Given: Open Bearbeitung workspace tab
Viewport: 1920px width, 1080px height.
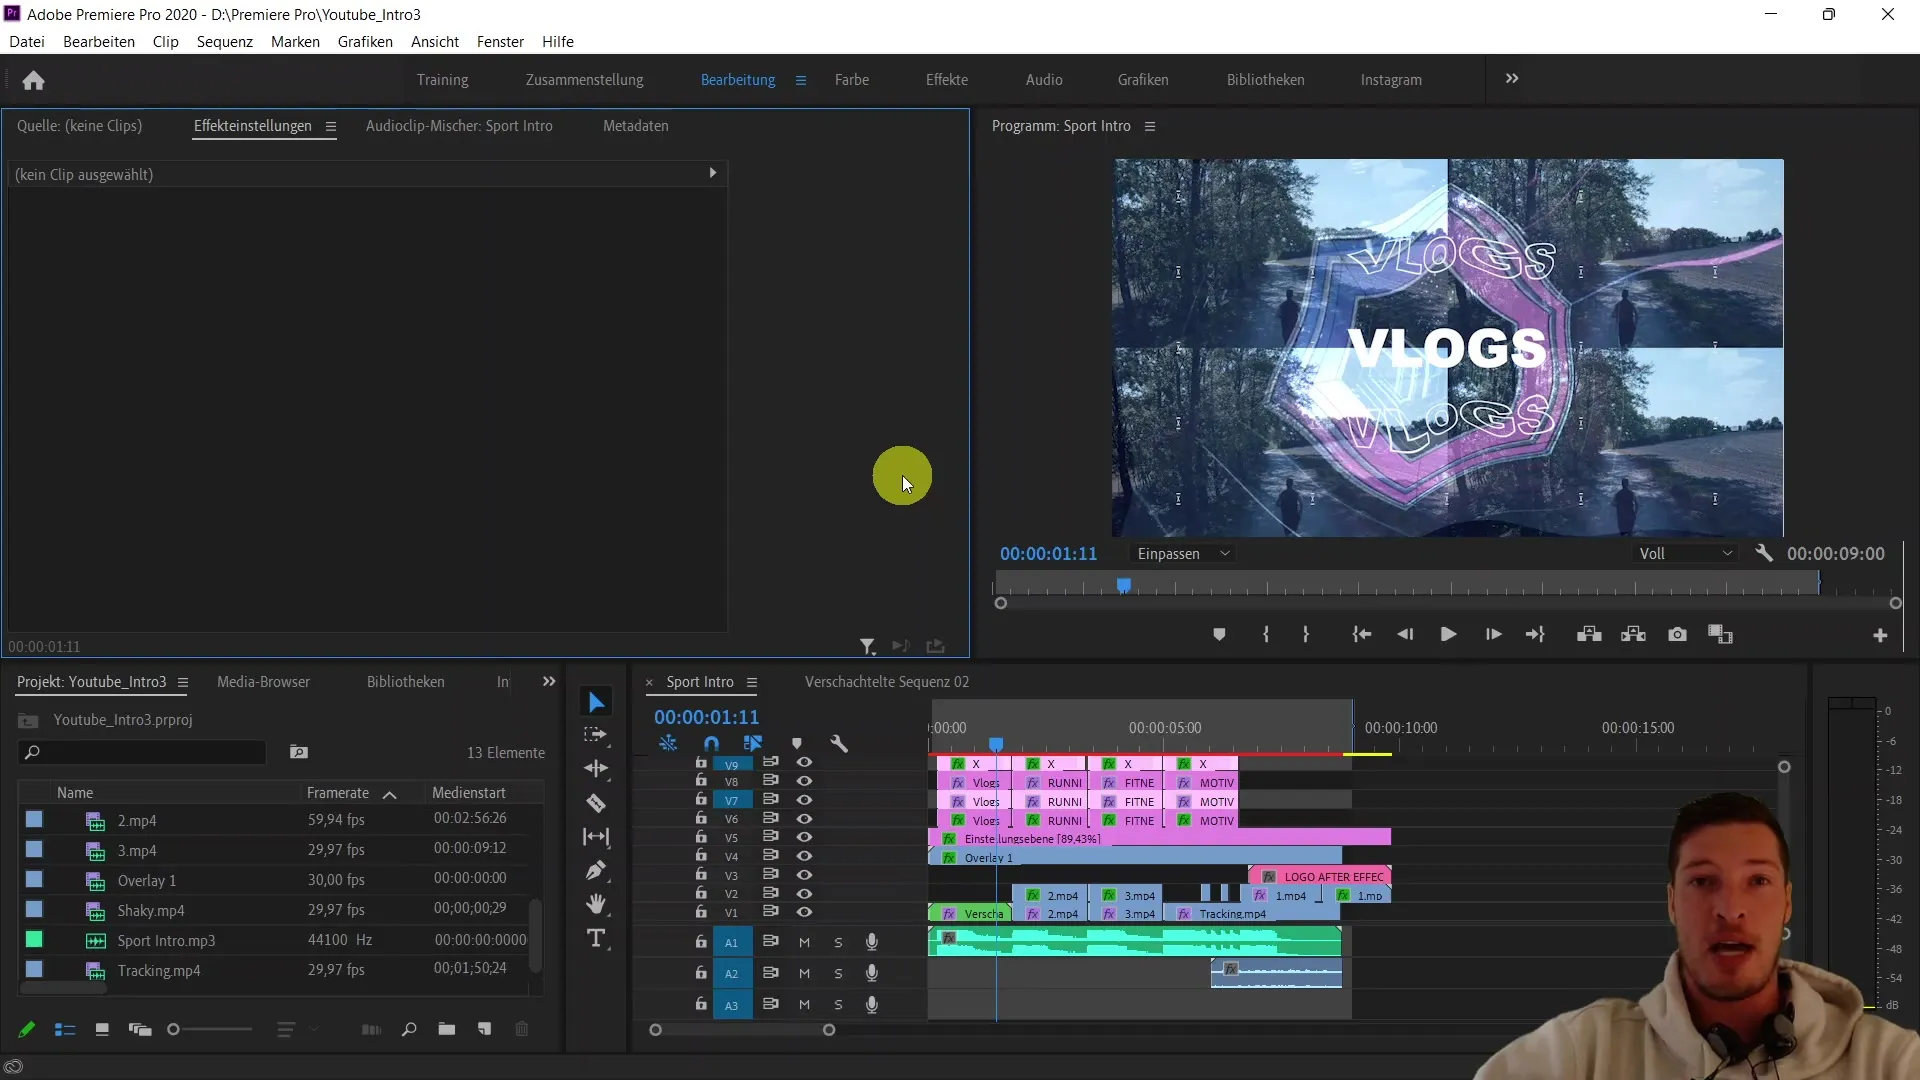Looking at the screenshot, I should (737, 79).
